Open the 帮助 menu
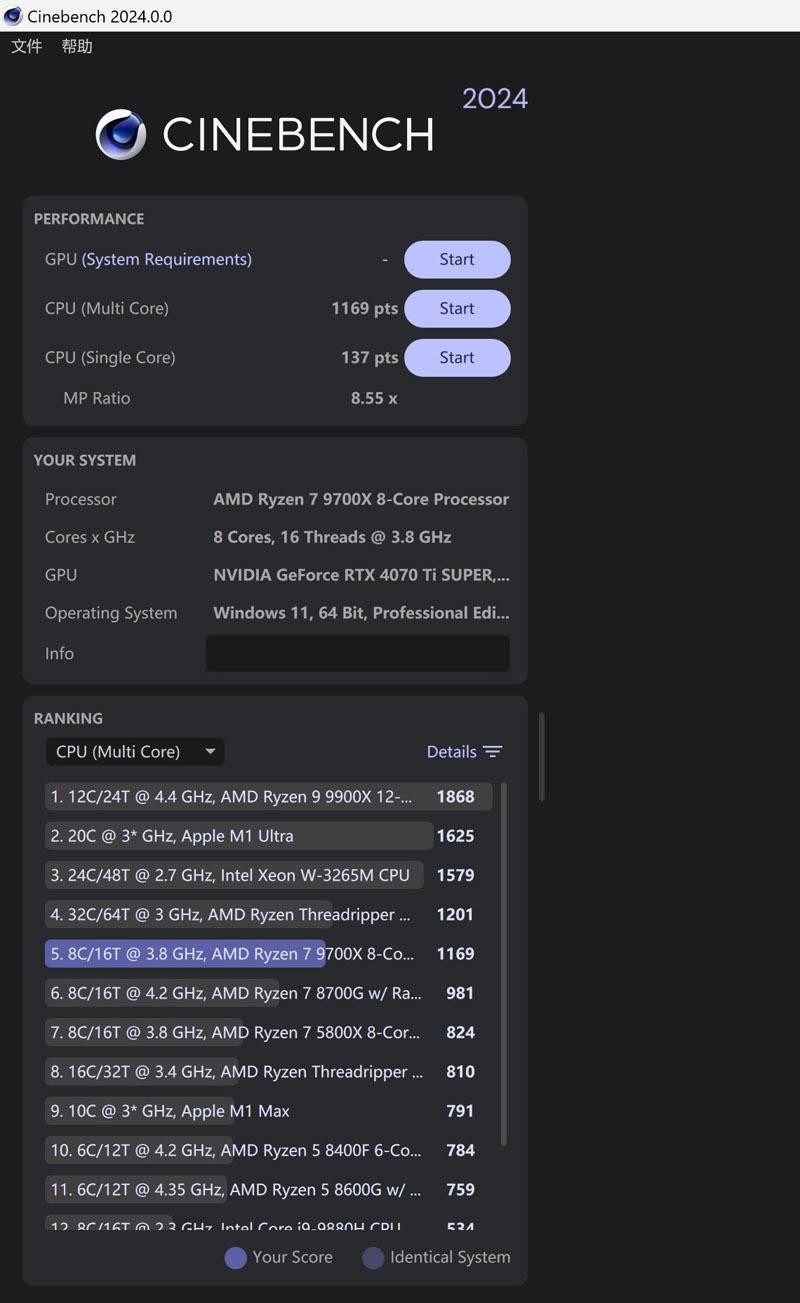This screenshot has height=1303, width=800. (x=77, y=46)
